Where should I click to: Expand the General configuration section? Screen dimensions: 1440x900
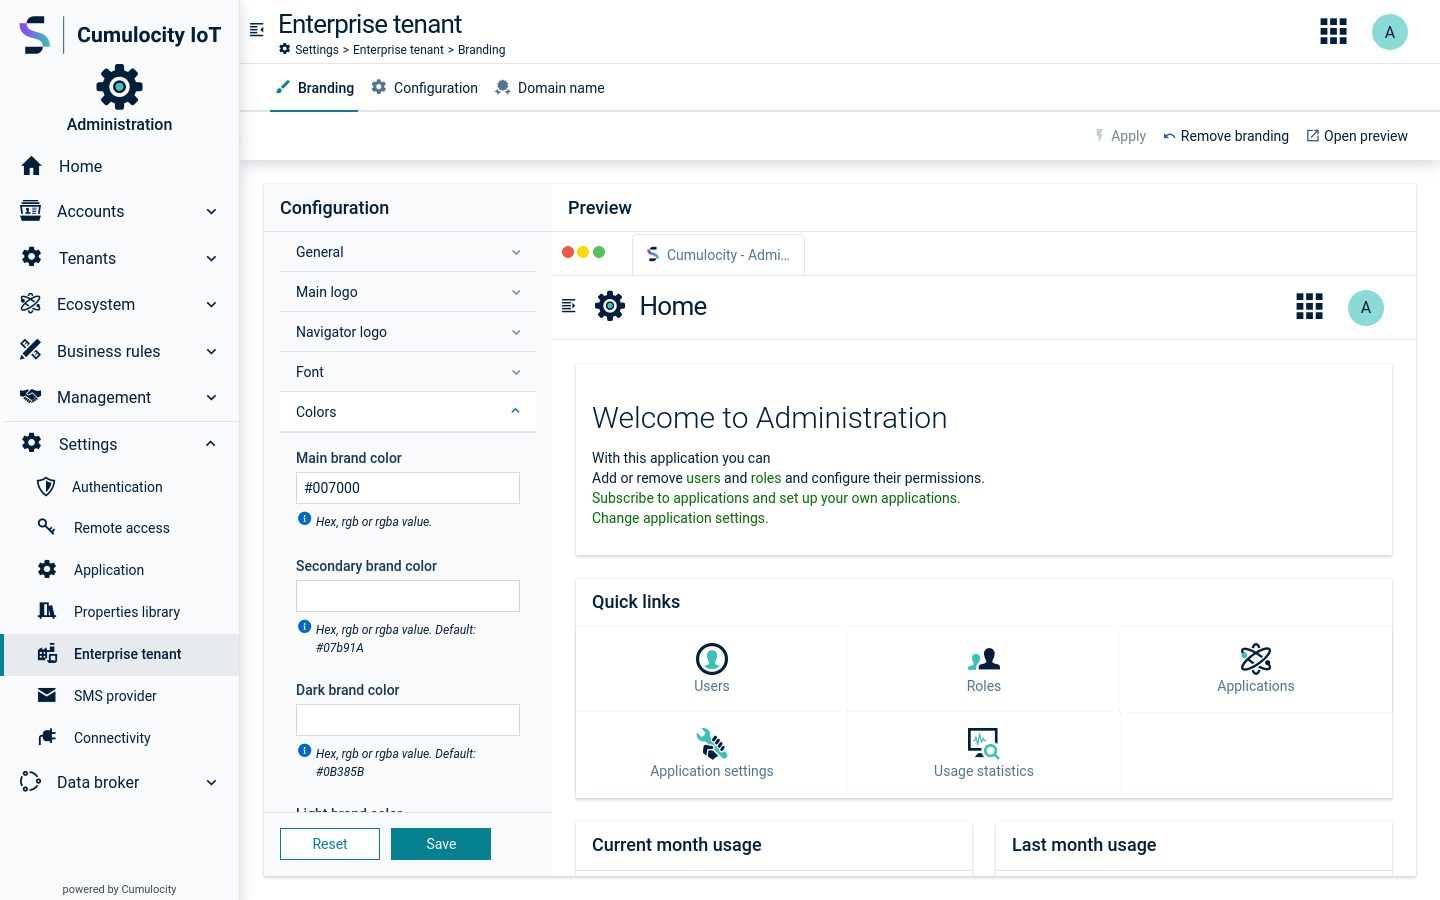click(x=408, y=252)
